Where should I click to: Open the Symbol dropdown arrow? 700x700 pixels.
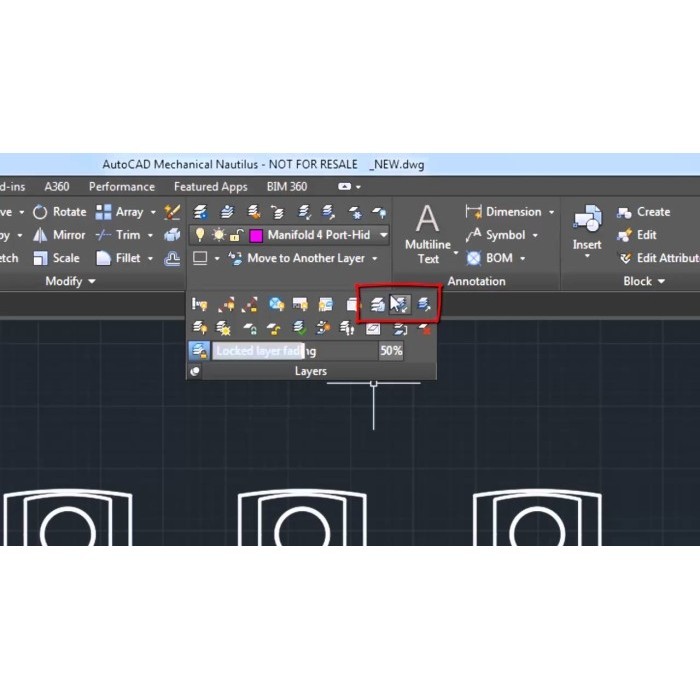pyautogui.click(x=535, y=235)
